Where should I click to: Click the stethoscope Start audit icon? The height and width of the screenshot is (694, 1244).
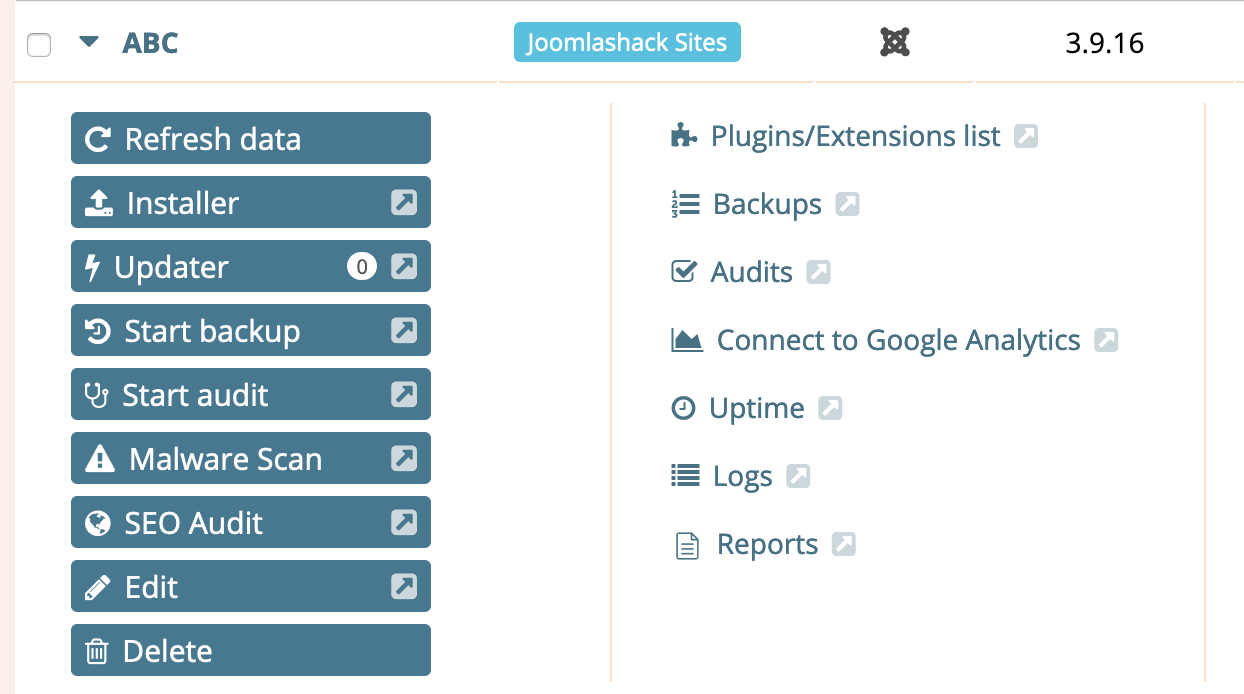coord(97,396)
